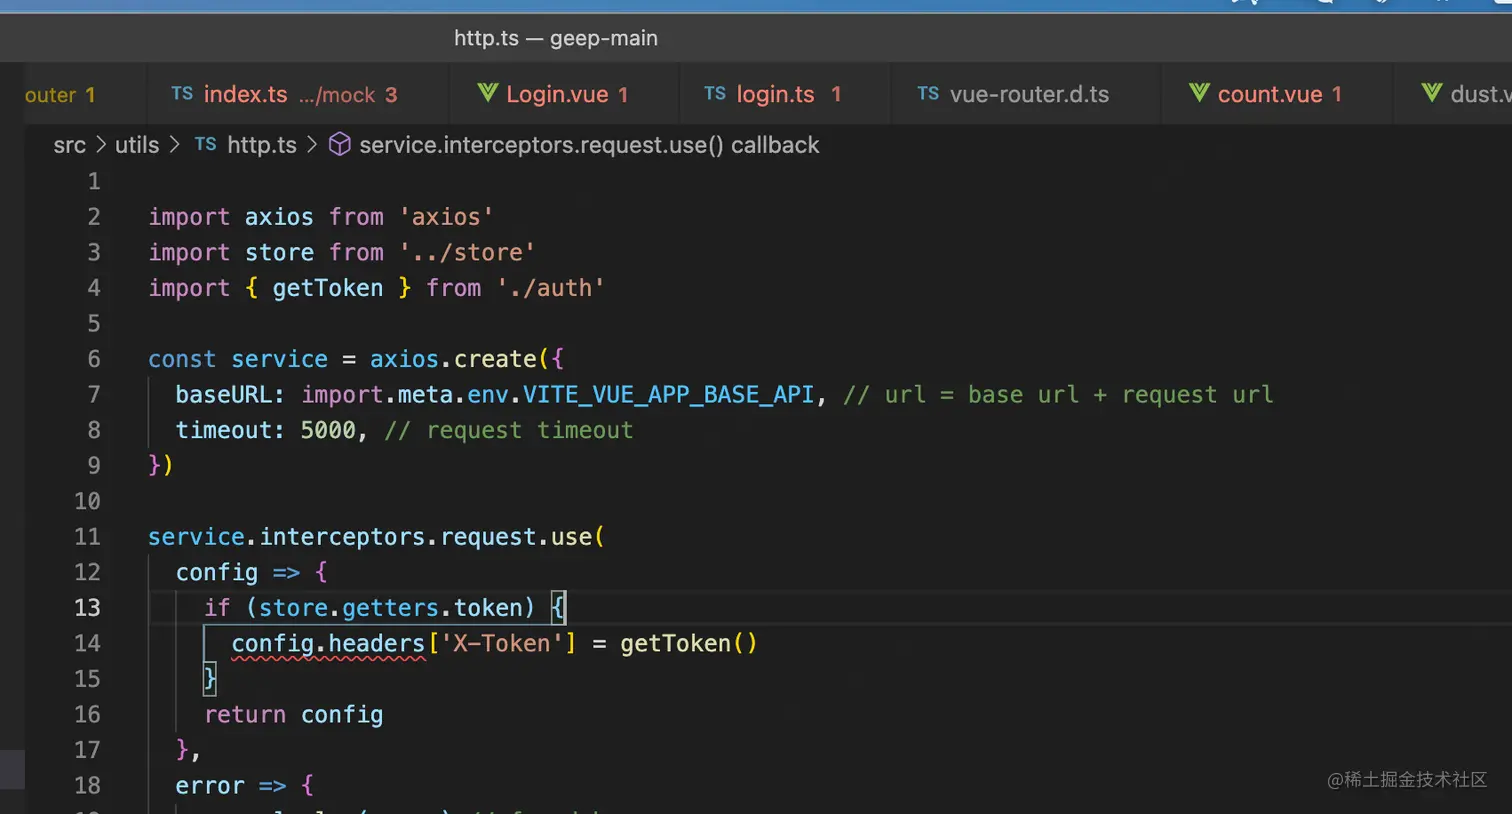Click the '../store' import path on line 3
Screen dimensions: 1512x814
[x=467, y=253]
